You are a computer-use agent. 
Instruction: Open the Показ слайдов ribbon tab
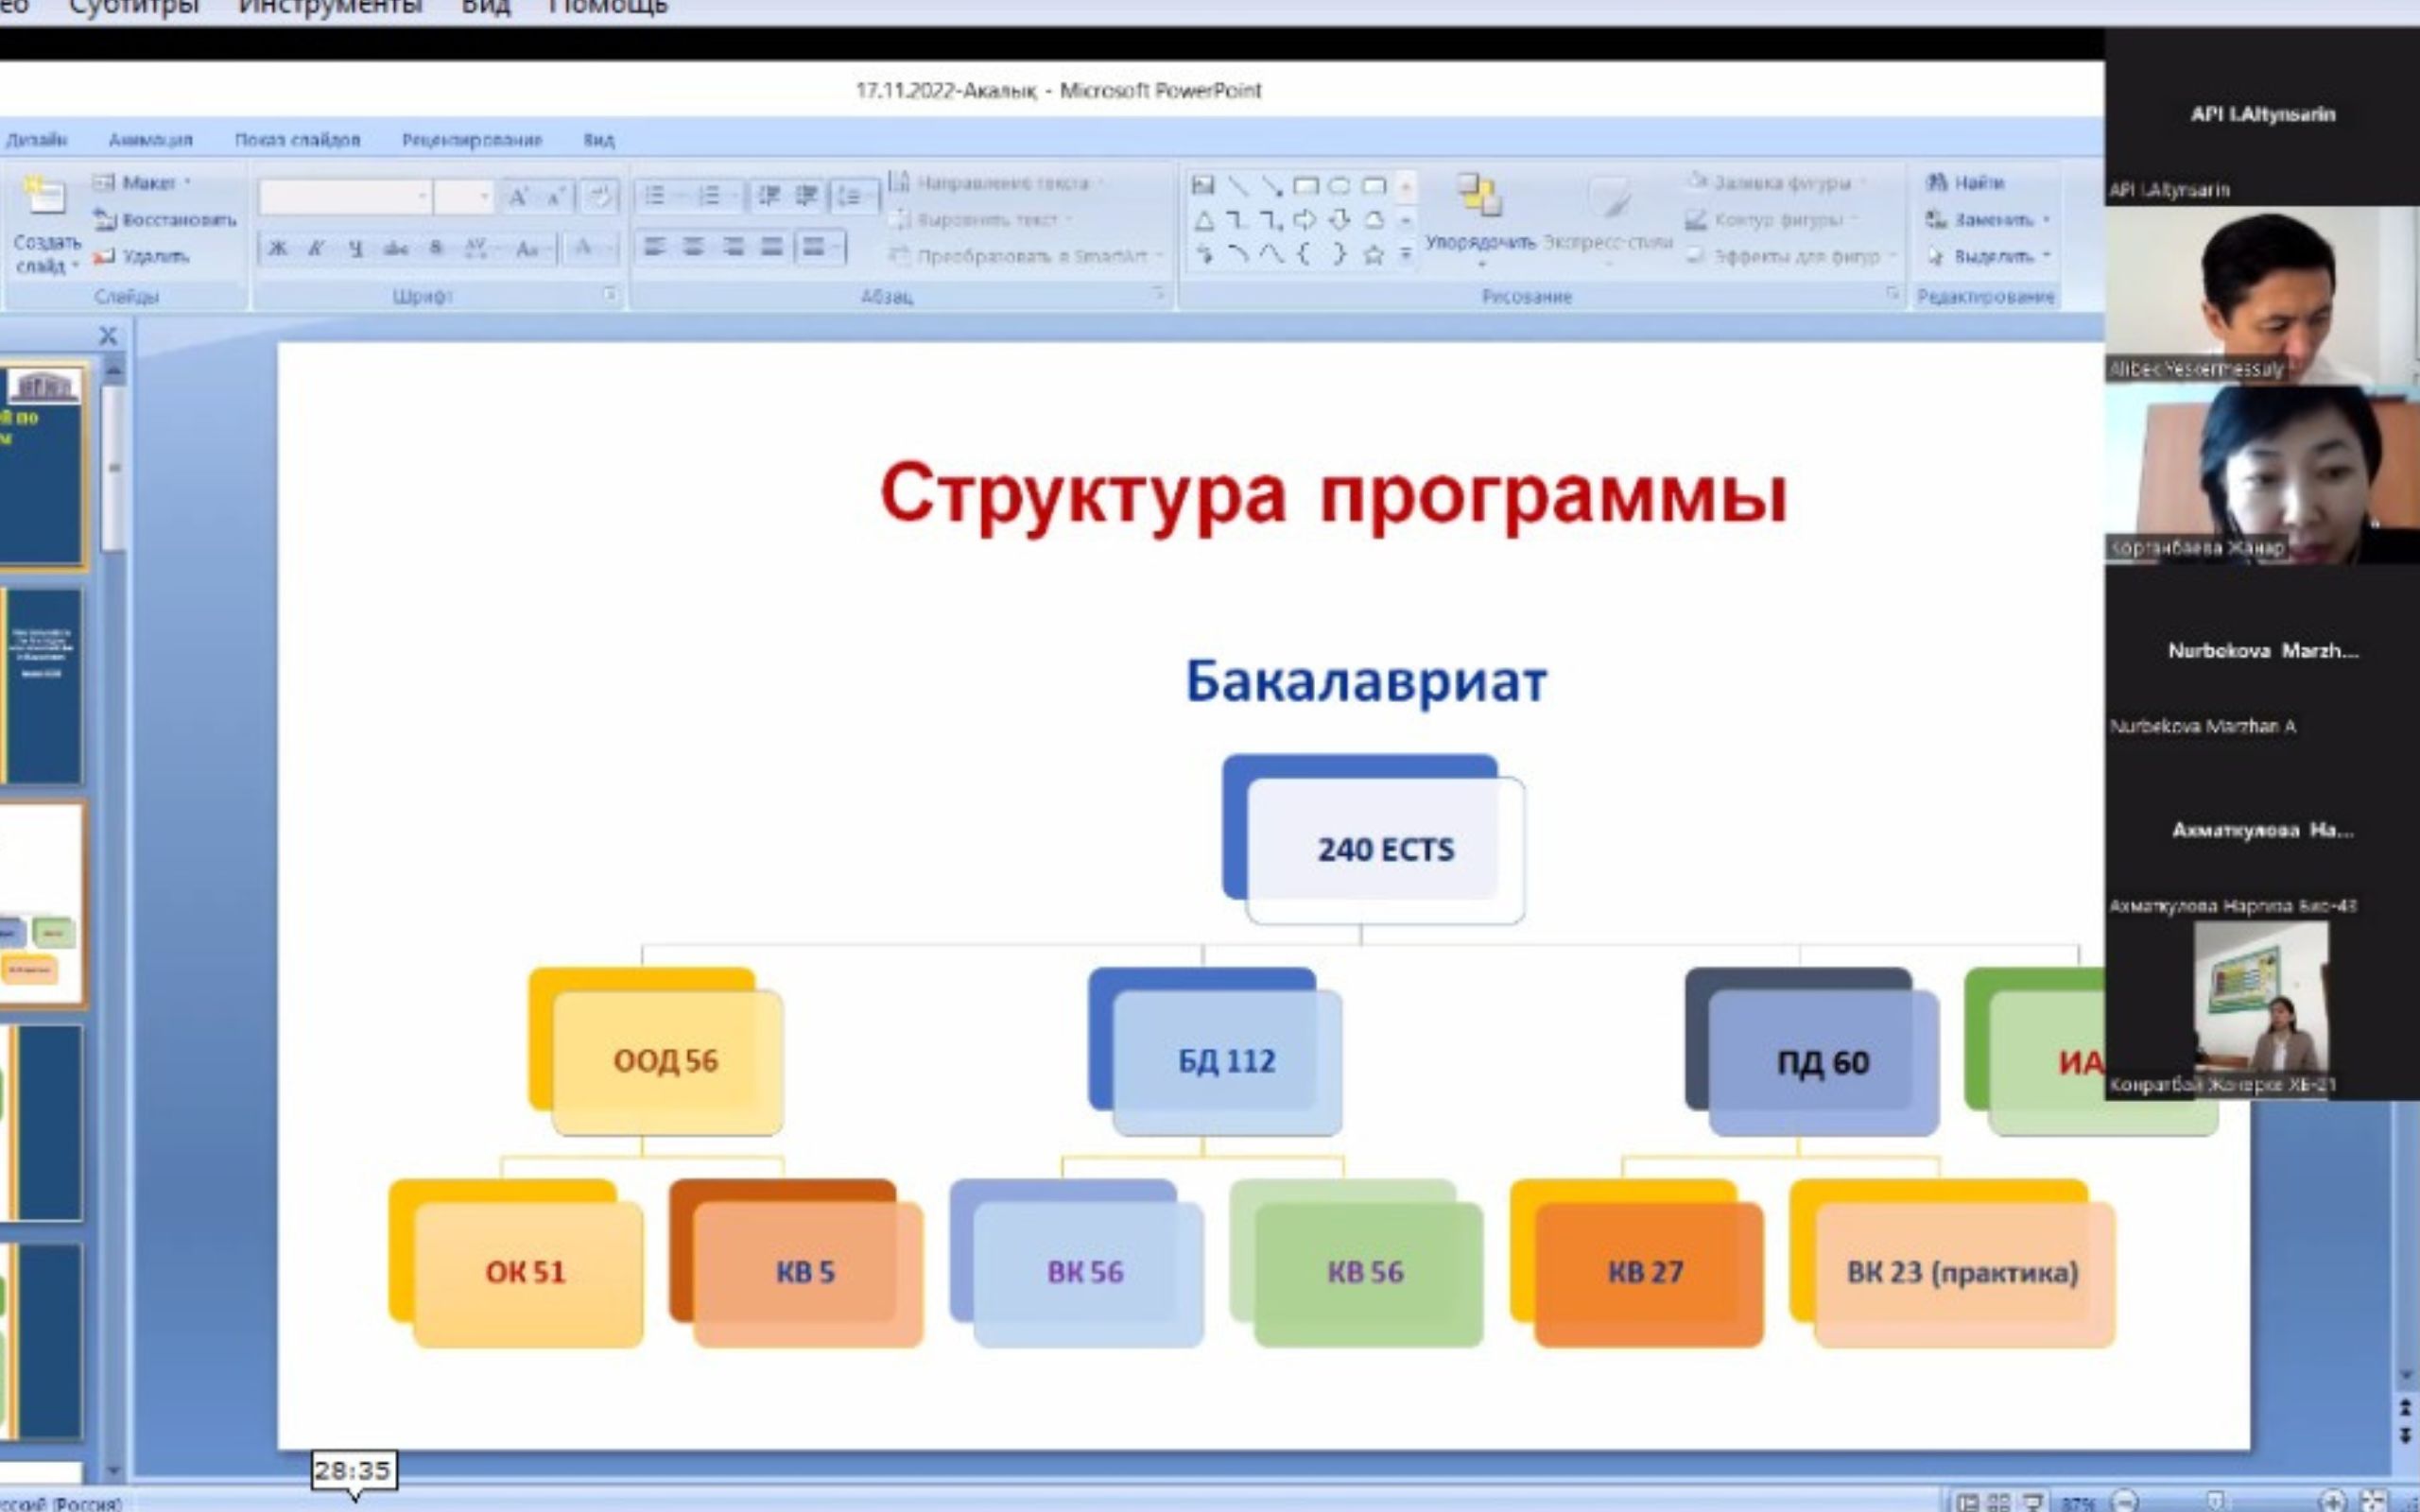coord(297,140)
